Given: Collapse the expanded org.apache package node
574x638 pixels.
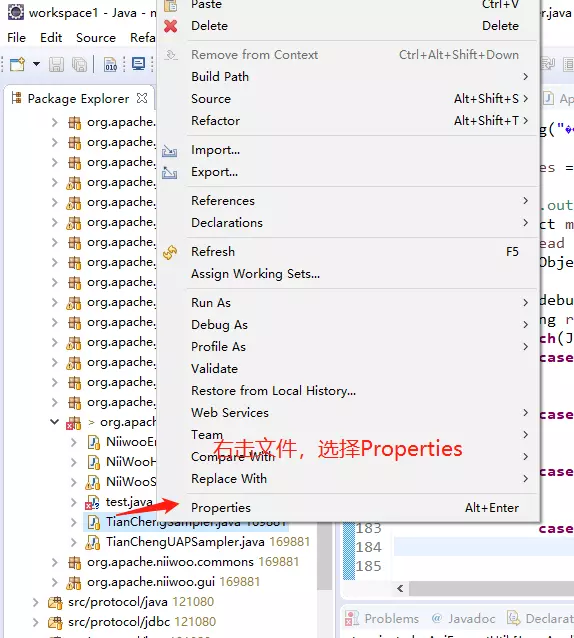Looking at the screenshot, I should click(x=55, y=422).
